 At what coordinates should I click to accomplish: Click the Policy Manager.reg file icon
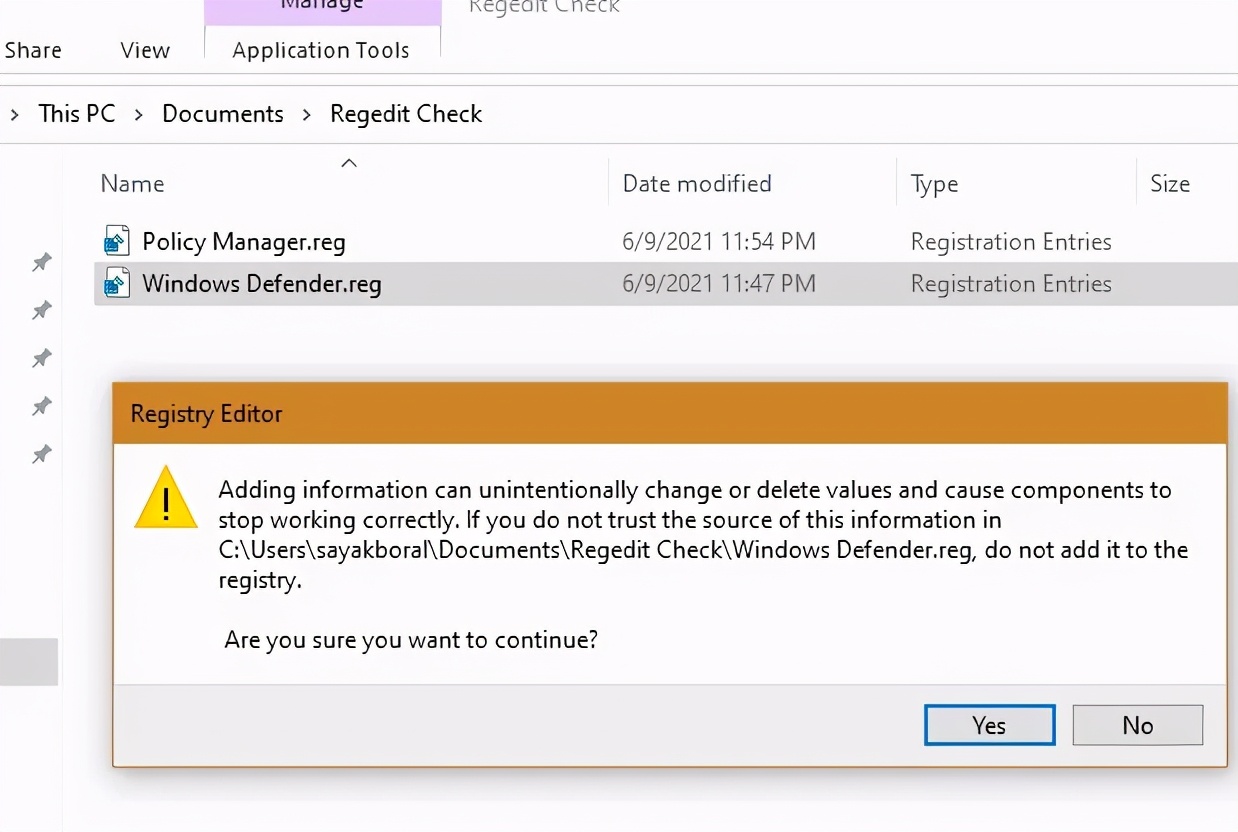click(x=117, y=240)
